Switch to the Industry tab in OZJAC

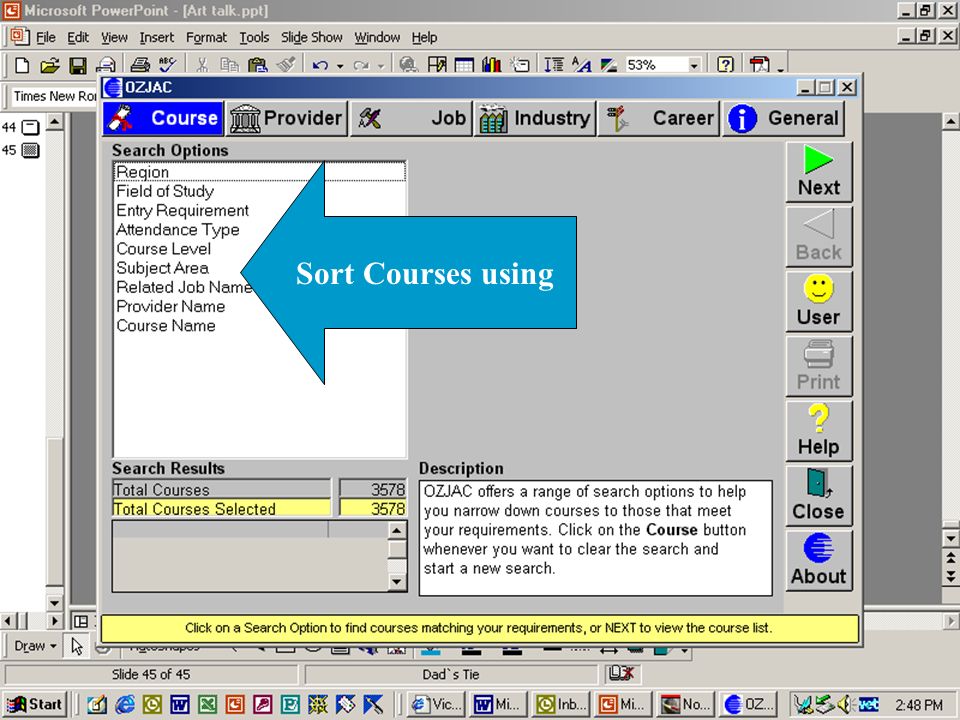coord(534,118)
